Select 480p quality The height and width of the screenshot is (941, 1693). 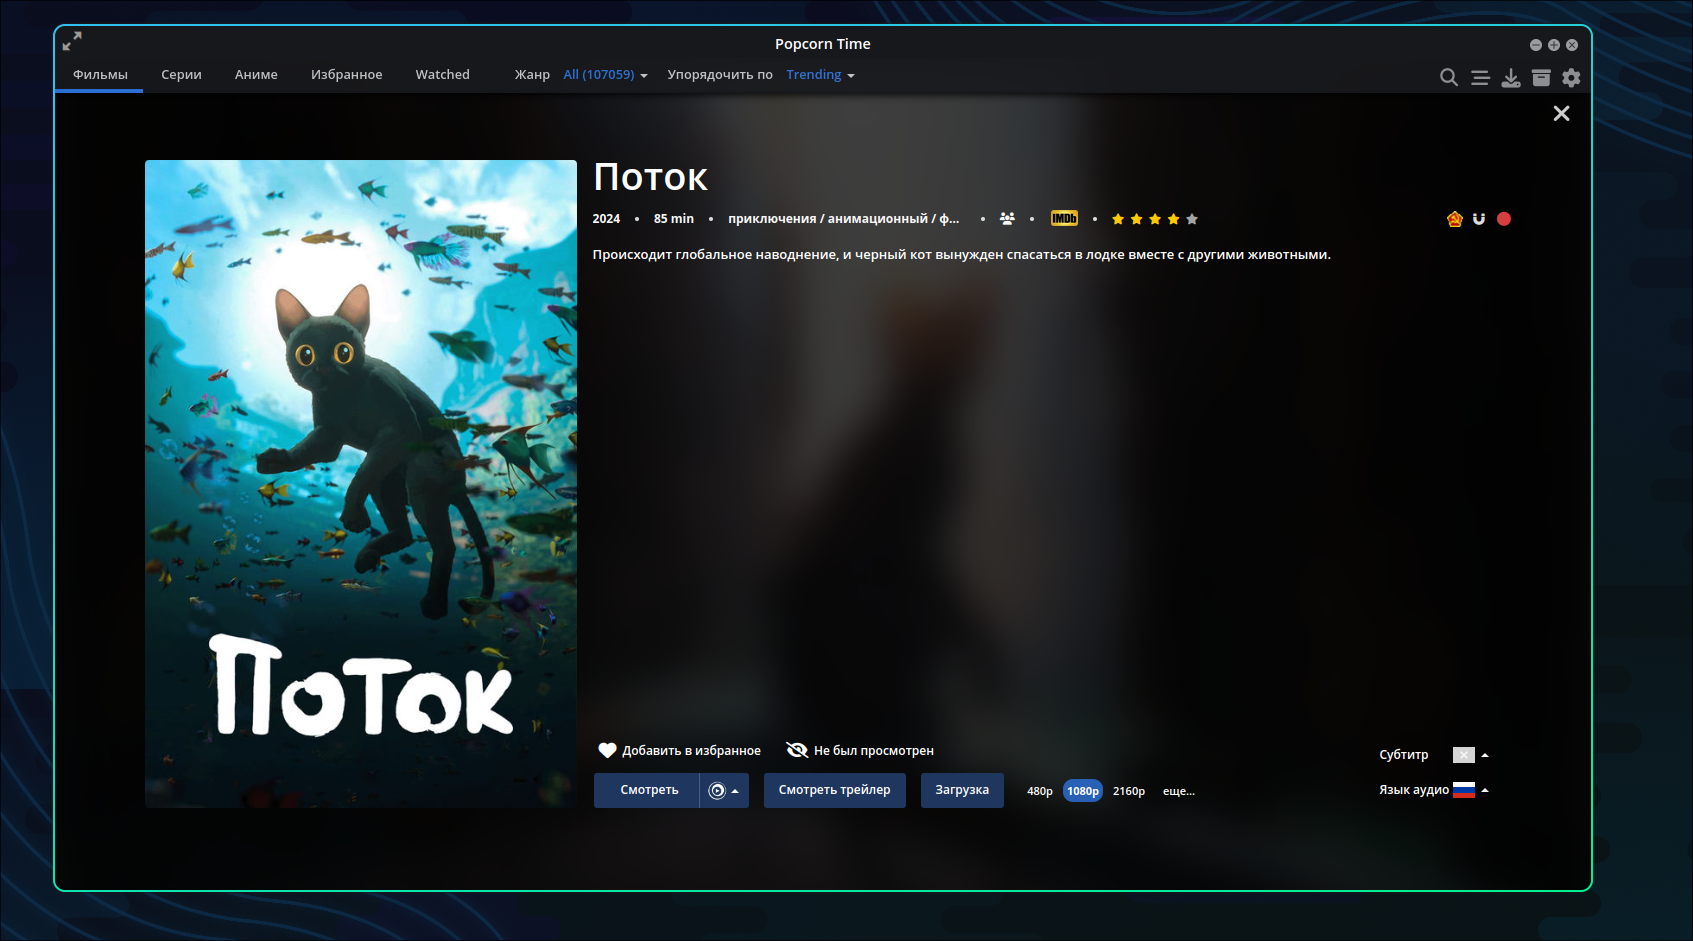coord(1040,791)
